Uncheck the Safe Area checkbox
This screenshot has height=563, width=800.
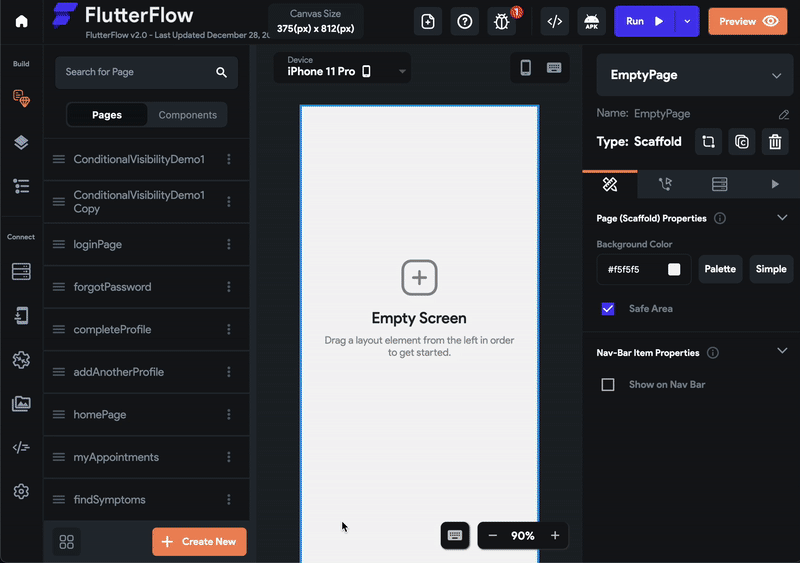point(608,309)
